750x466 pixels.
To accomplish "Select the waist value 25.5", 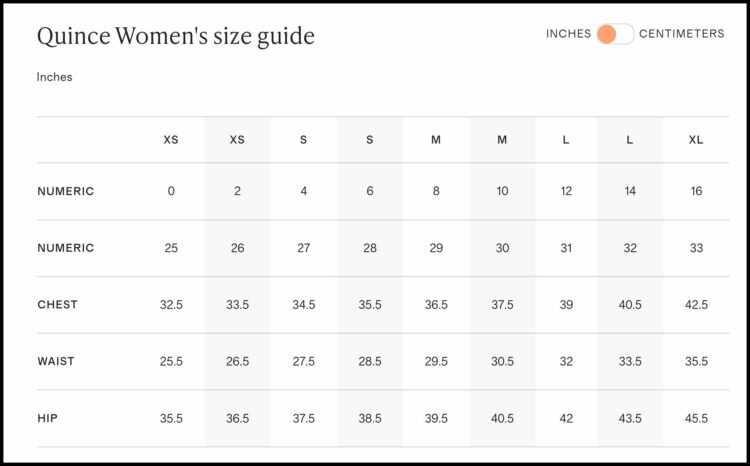I will [x=171, y=361].
